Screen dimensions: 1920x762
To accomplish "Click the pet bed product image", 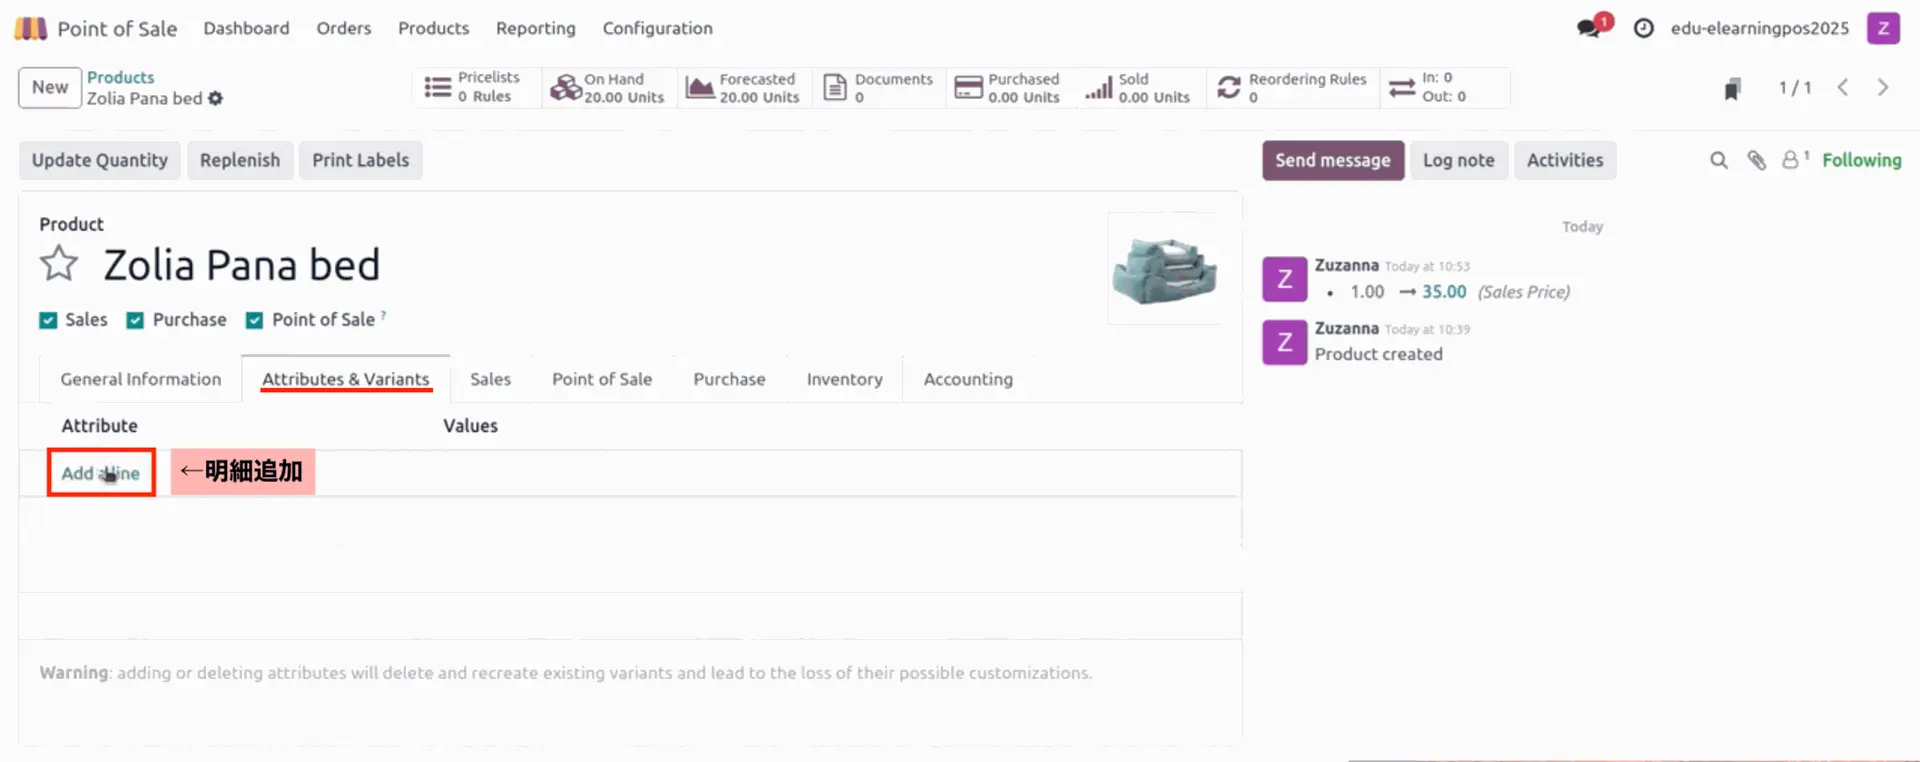I will click(1164, 269).
